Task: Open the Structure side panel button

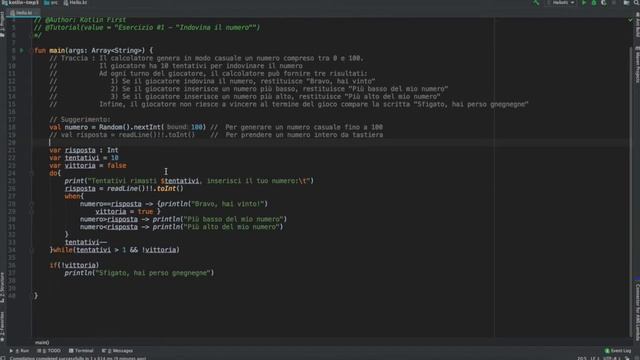Action: [2, 288]
